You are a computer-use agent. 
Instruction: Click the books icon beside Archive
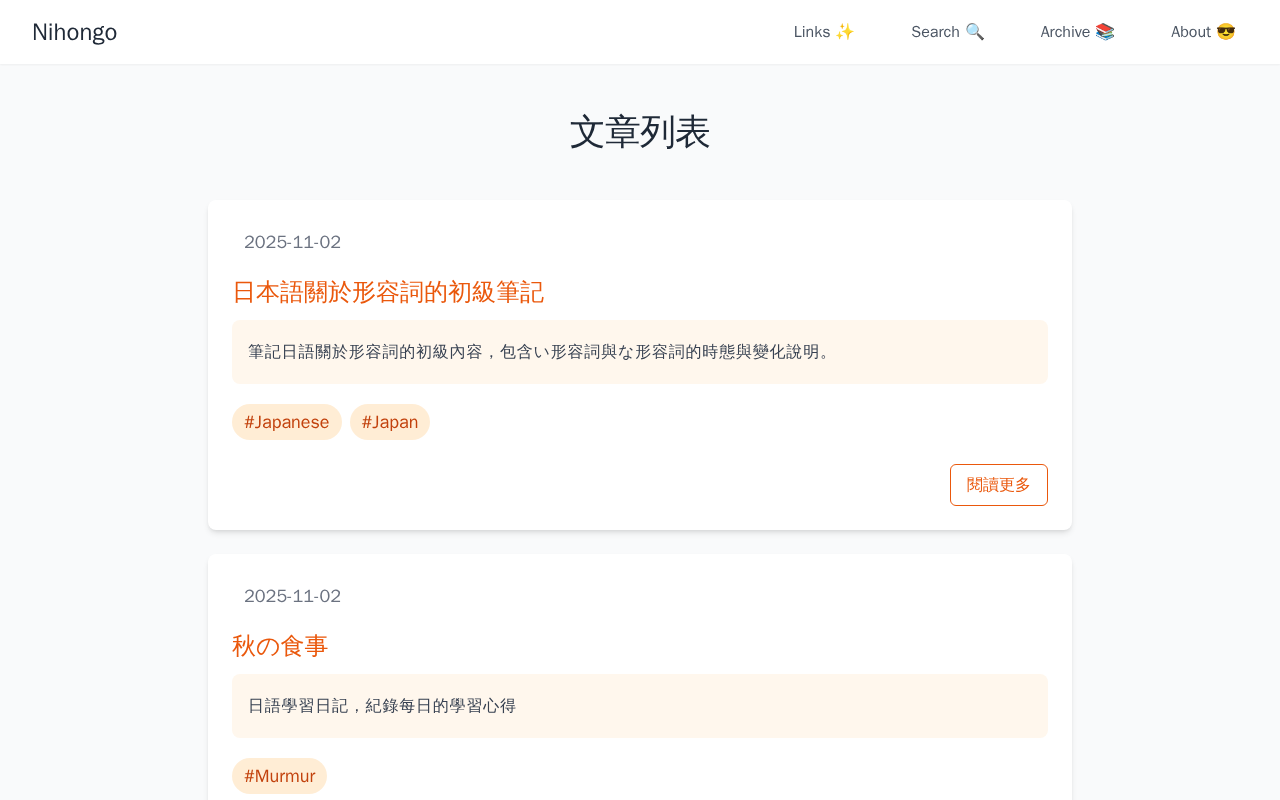[x=1105, y=32]
